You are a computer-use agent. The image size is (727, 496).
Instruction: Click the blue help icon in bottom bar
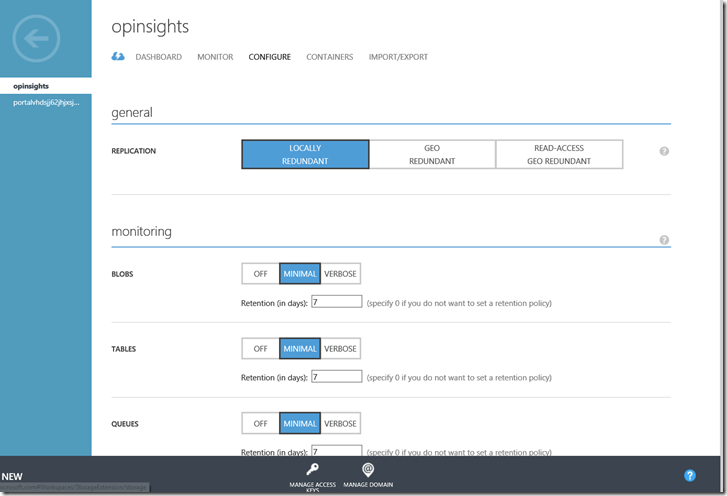[x=690, y=476]
